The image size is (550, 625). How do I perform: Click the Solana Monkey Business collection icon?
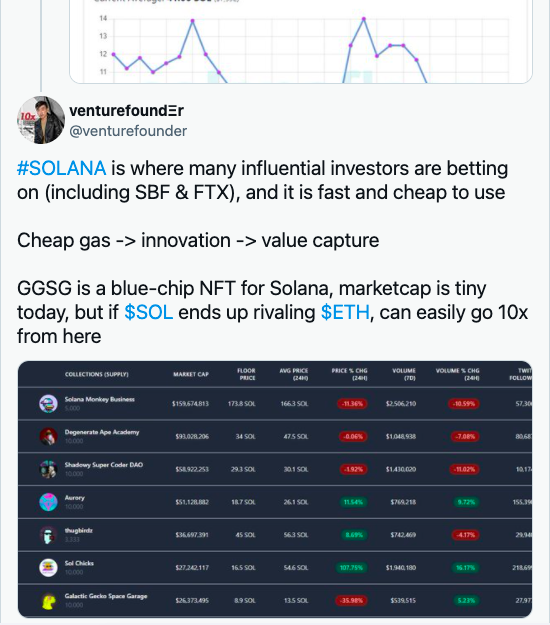pyautogui.click(x=48, y=403)
